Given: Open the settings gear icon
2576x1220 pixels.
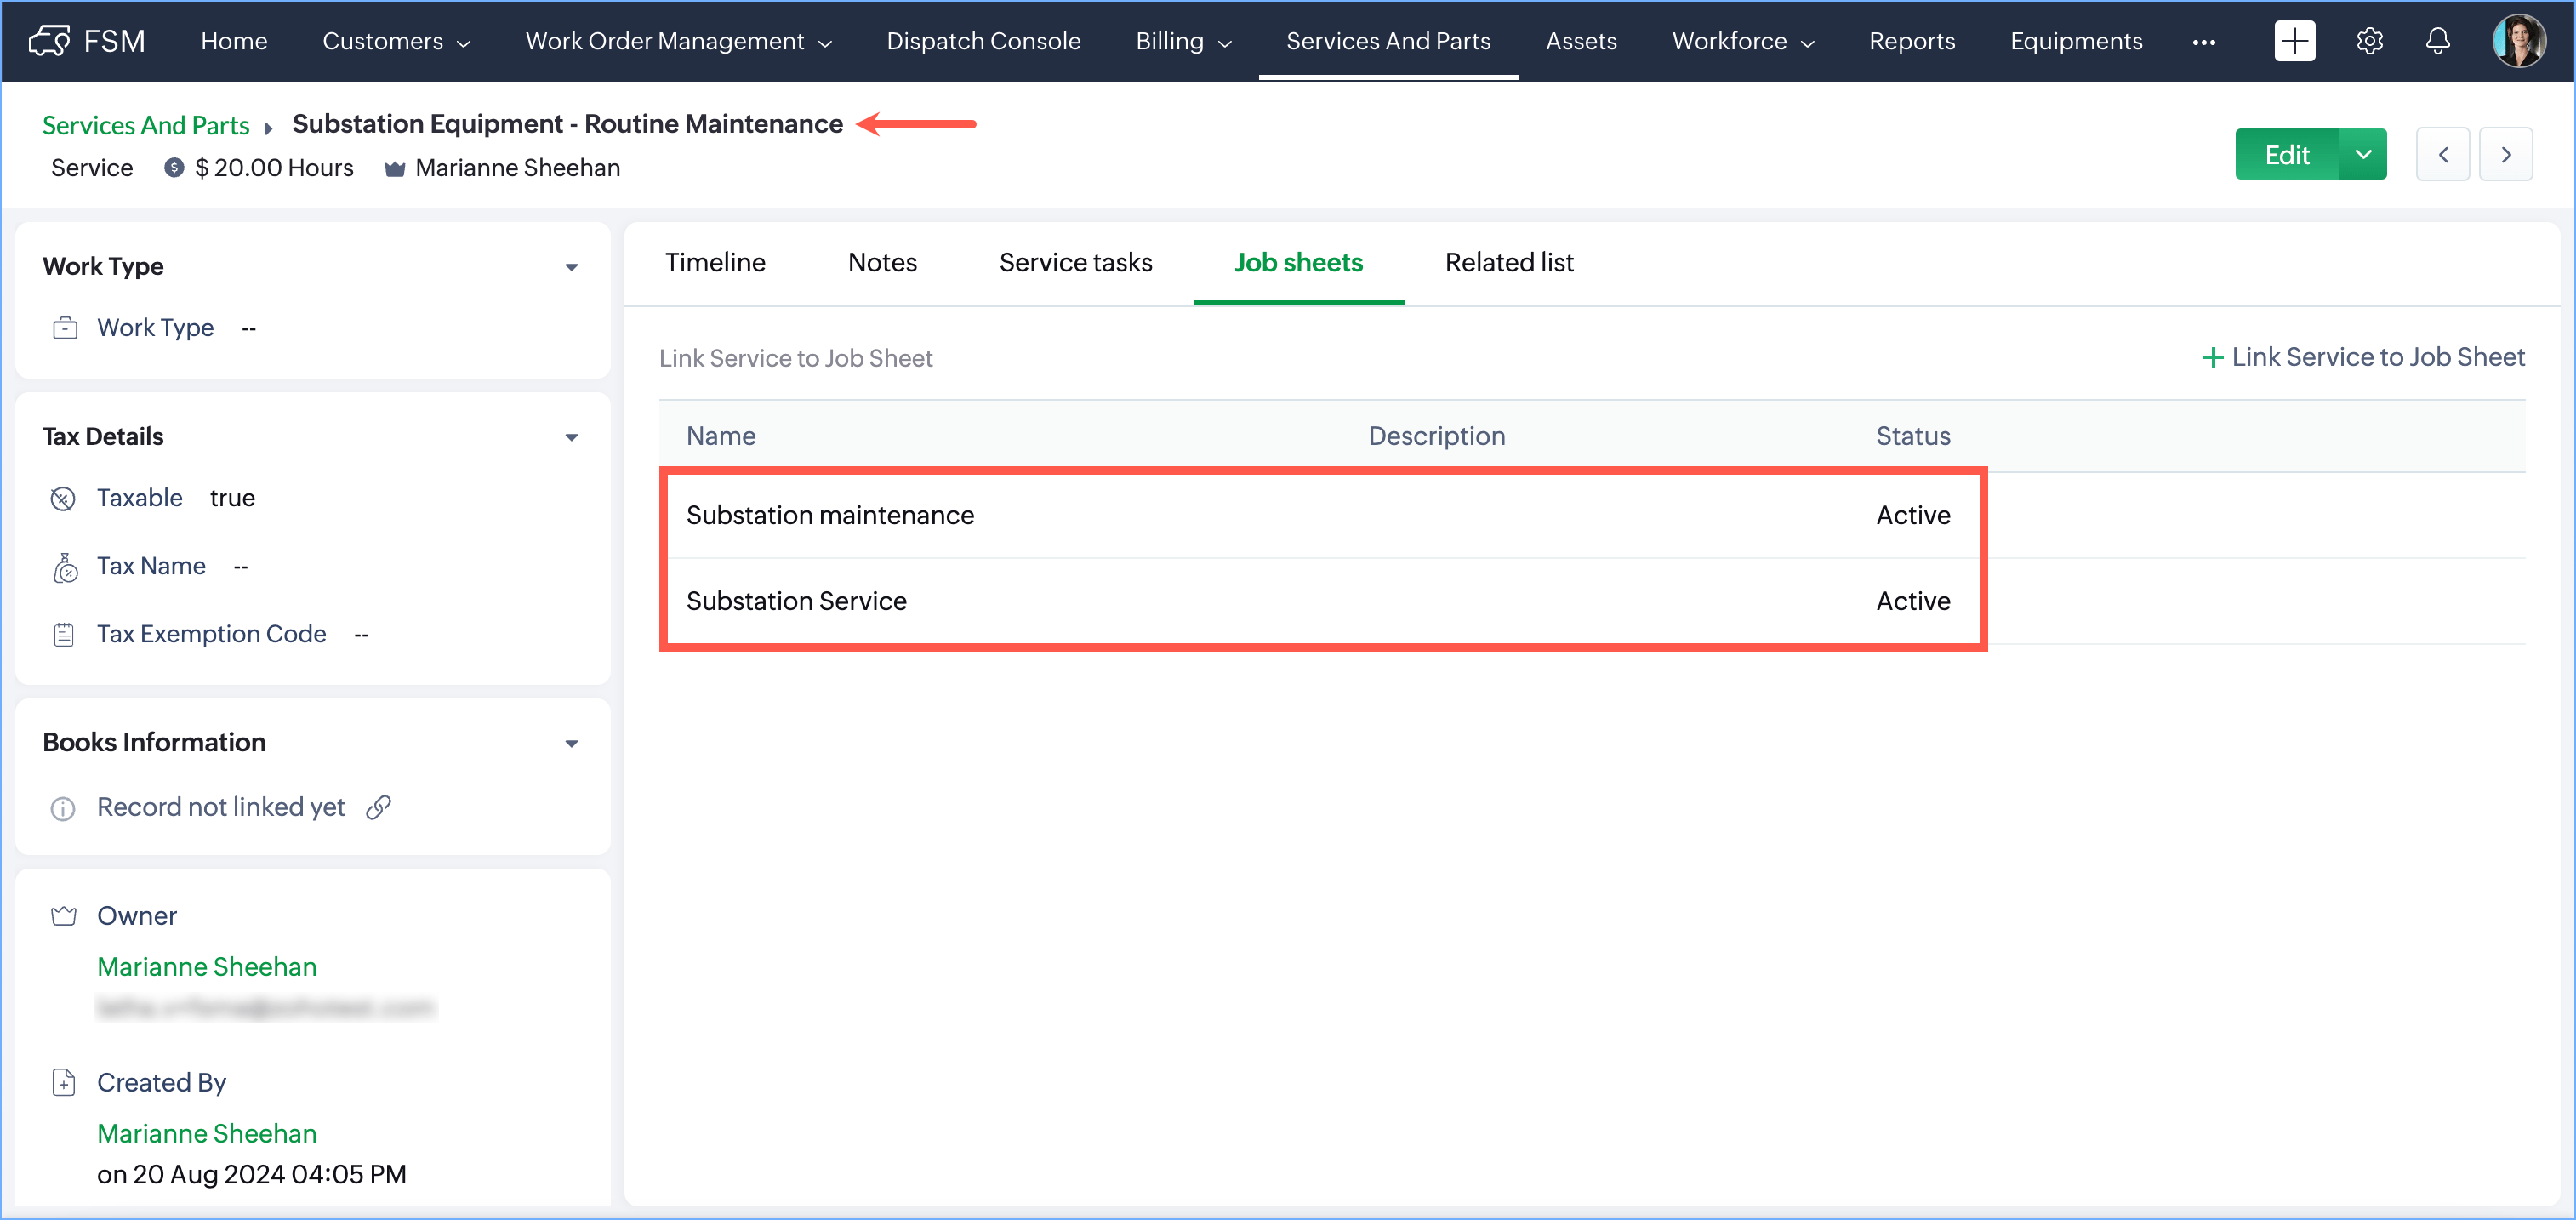Looking at the screenshot, I should [2369, 41].
